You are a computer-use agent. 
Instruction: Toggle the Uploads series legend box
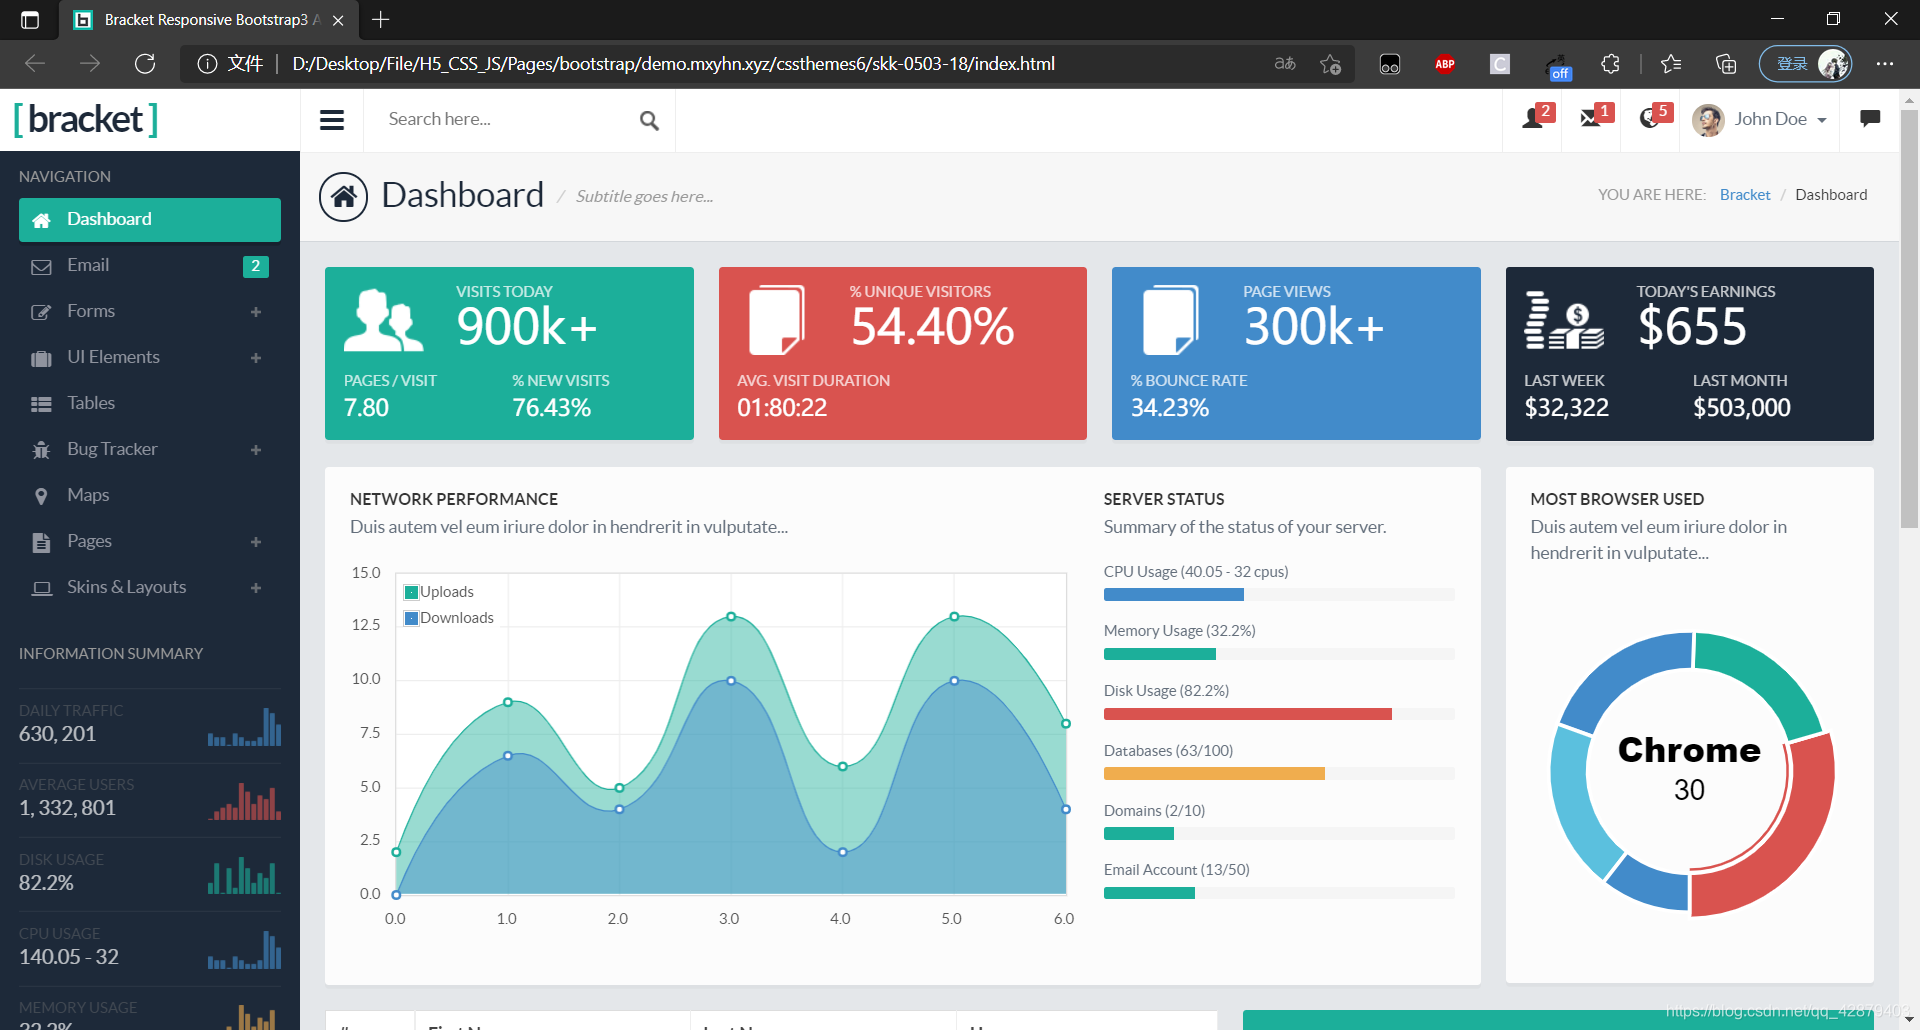(411, 592)
